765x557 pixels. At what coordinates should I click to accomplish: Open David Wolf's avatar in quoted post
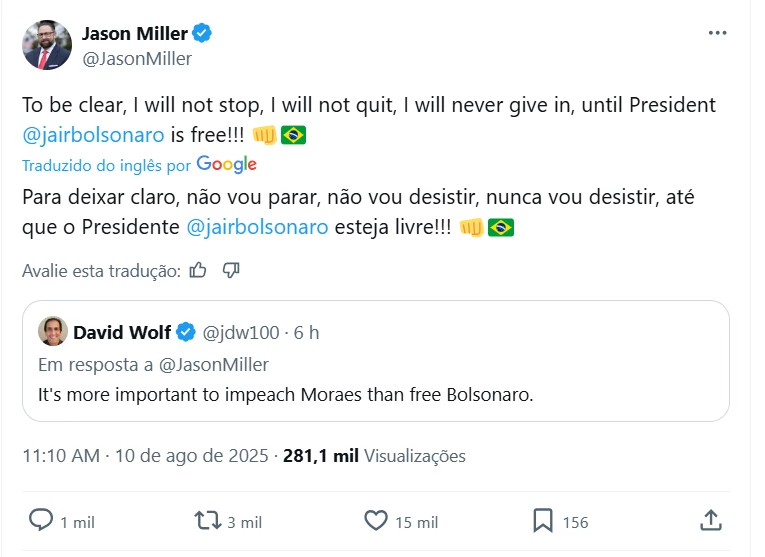[53, 331]
